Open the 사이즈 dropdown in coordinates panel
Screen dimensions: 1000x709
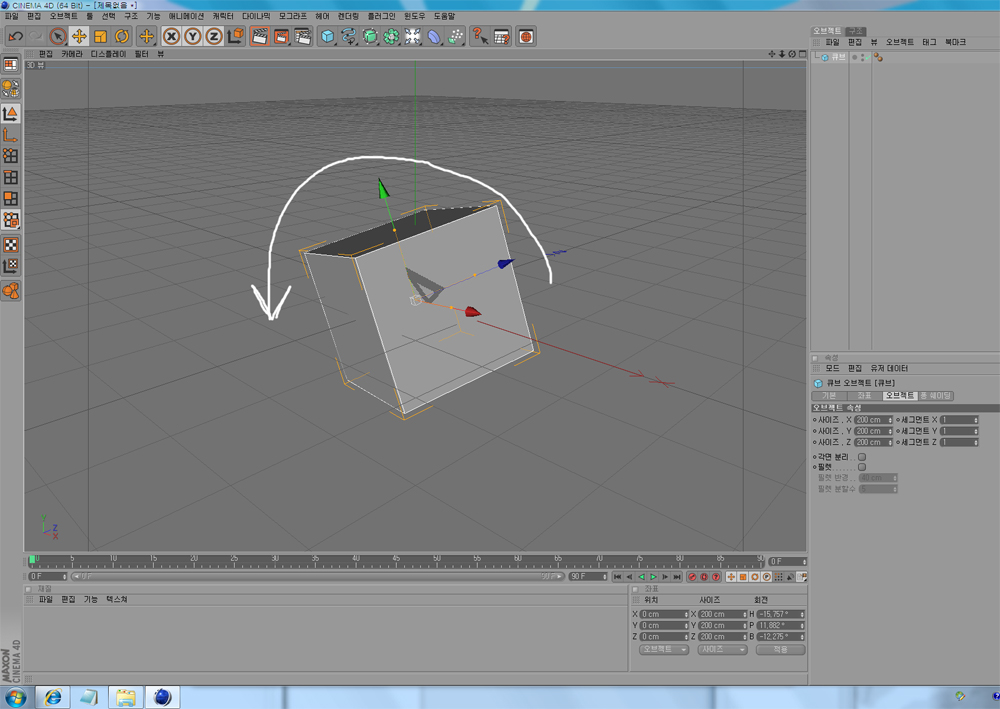723,650
